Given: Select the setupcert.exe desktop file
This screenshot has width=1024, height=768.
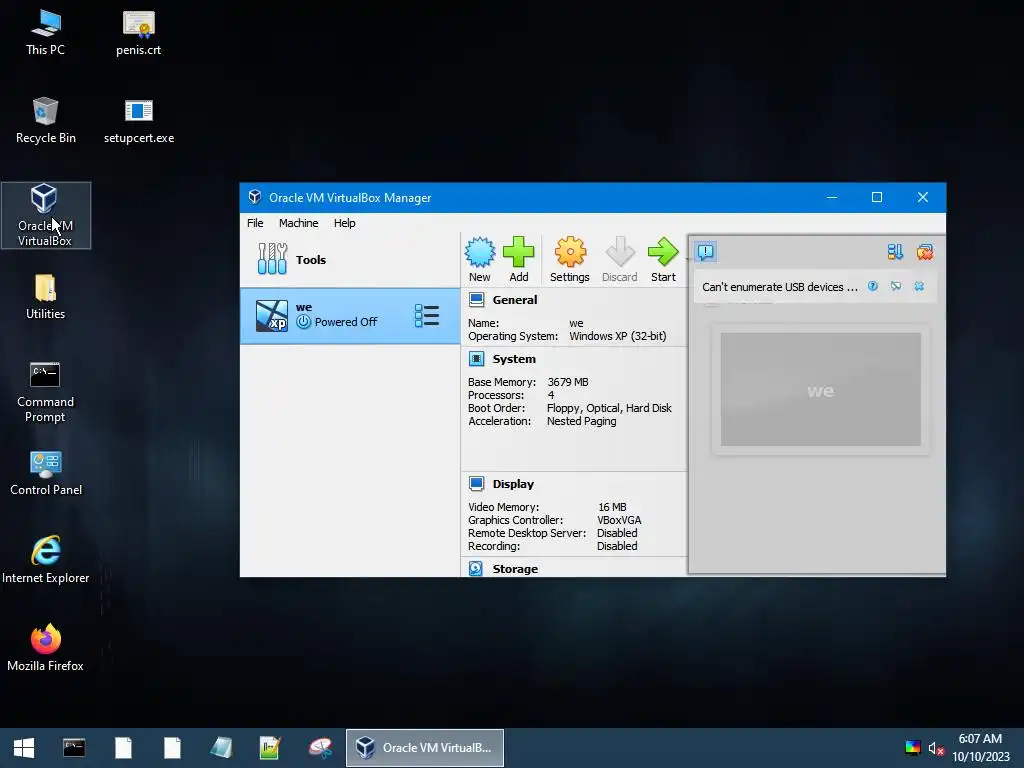Looking at the screenshot, I should click(138, 121).
